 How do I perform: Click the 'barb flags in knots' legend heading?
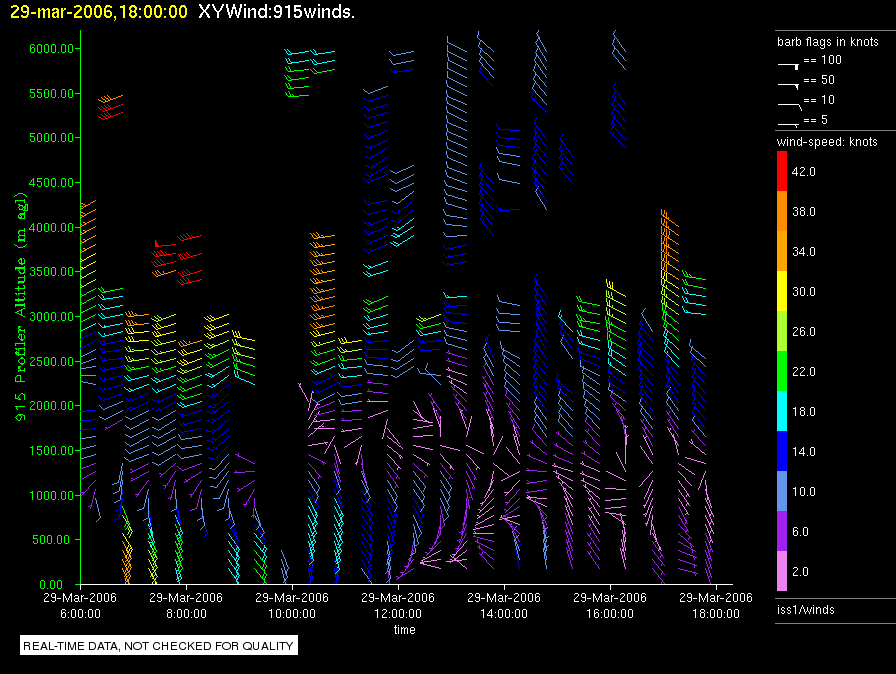828,42
